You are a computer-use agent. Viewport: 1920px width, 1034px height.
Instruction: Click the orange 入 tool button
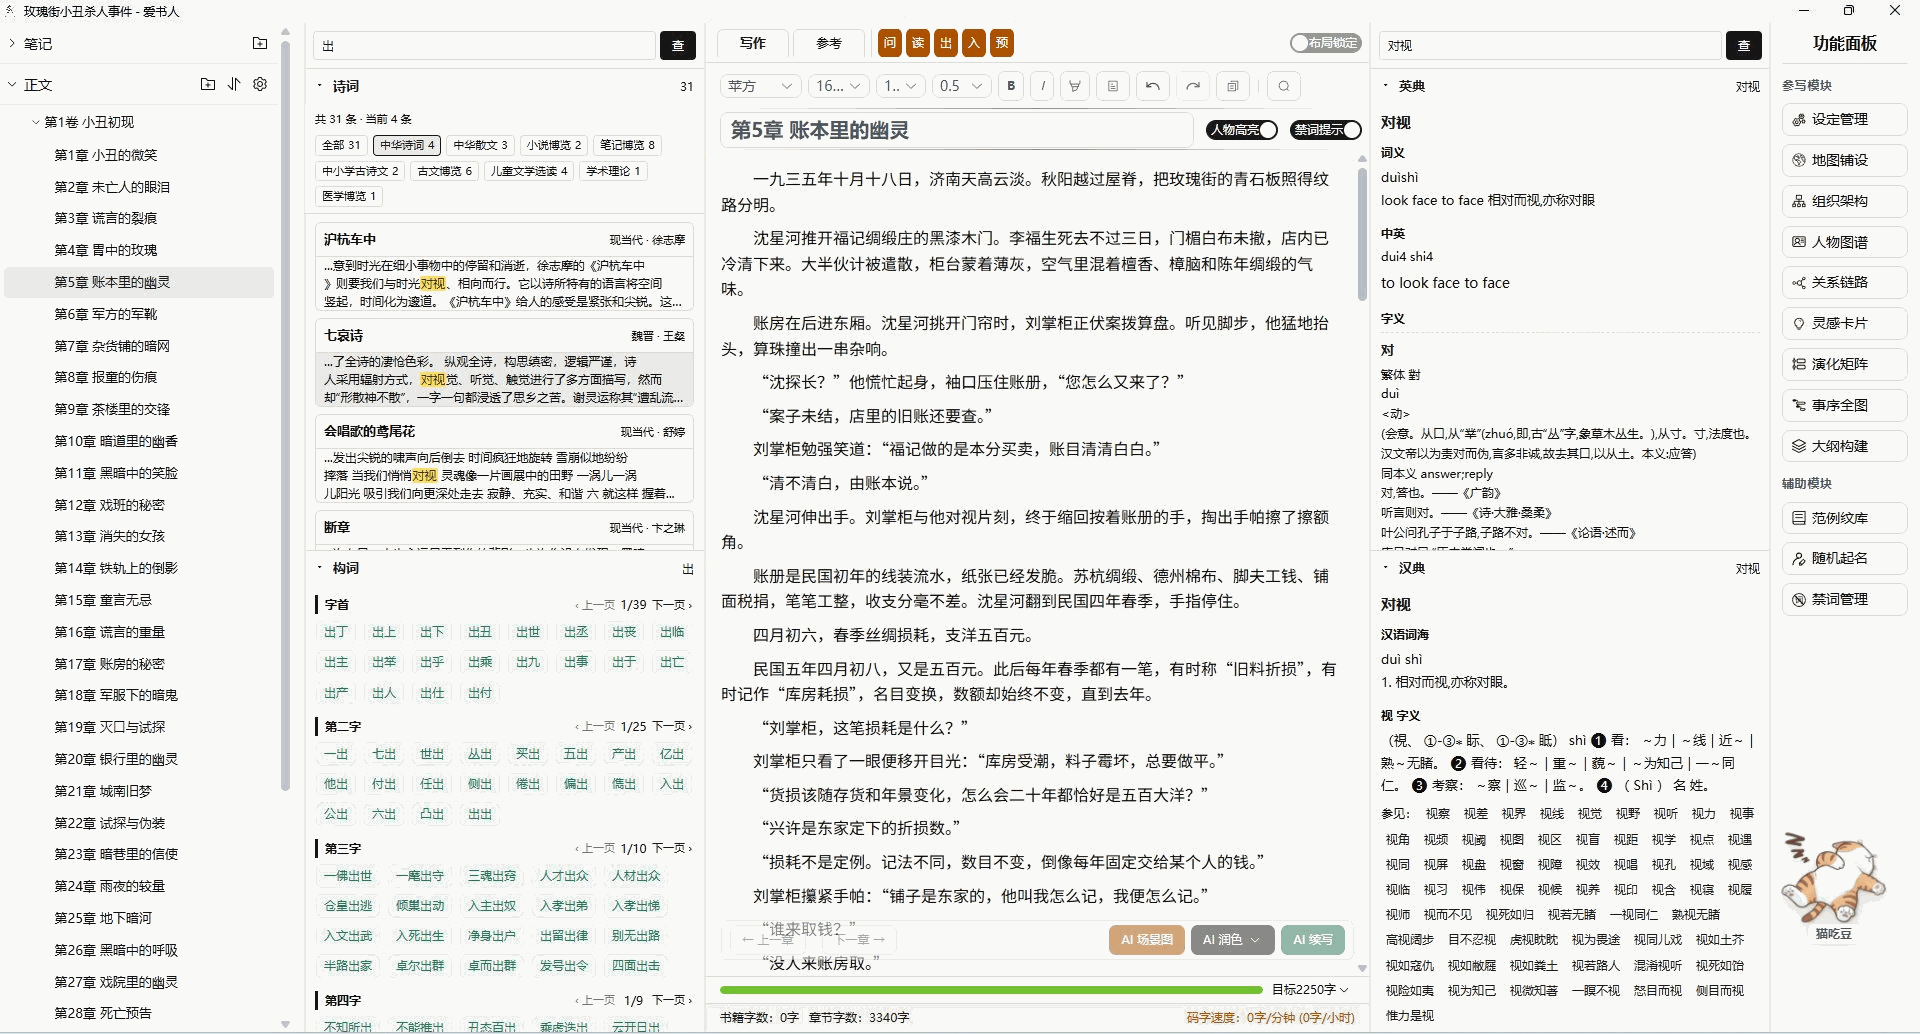pyautogui.click(x=973, y=43)
